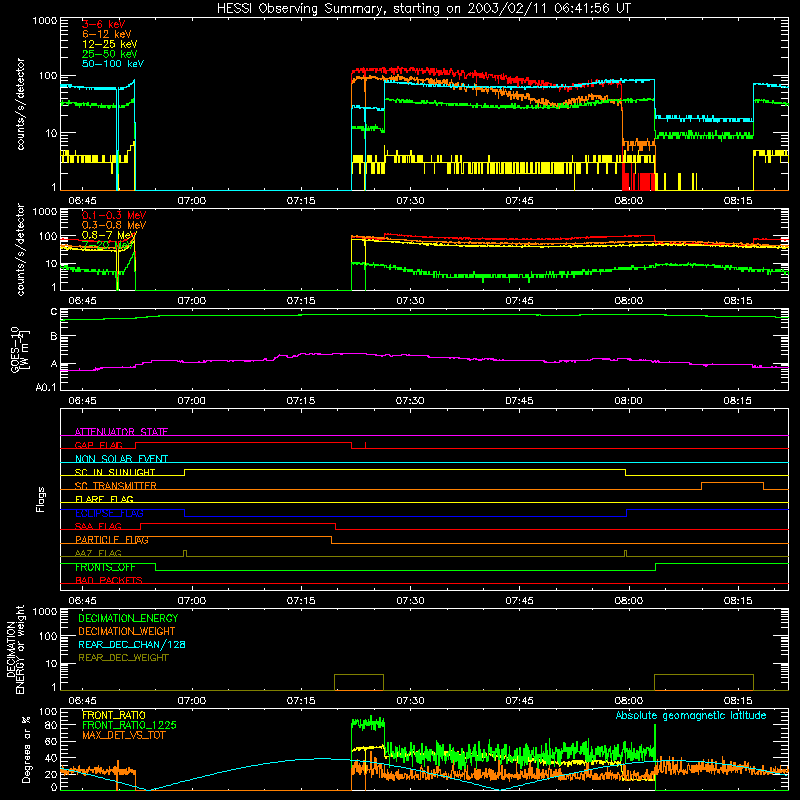Click the GOES class C tick label
The image size is (800, 800).
click(x=54, y=311)
